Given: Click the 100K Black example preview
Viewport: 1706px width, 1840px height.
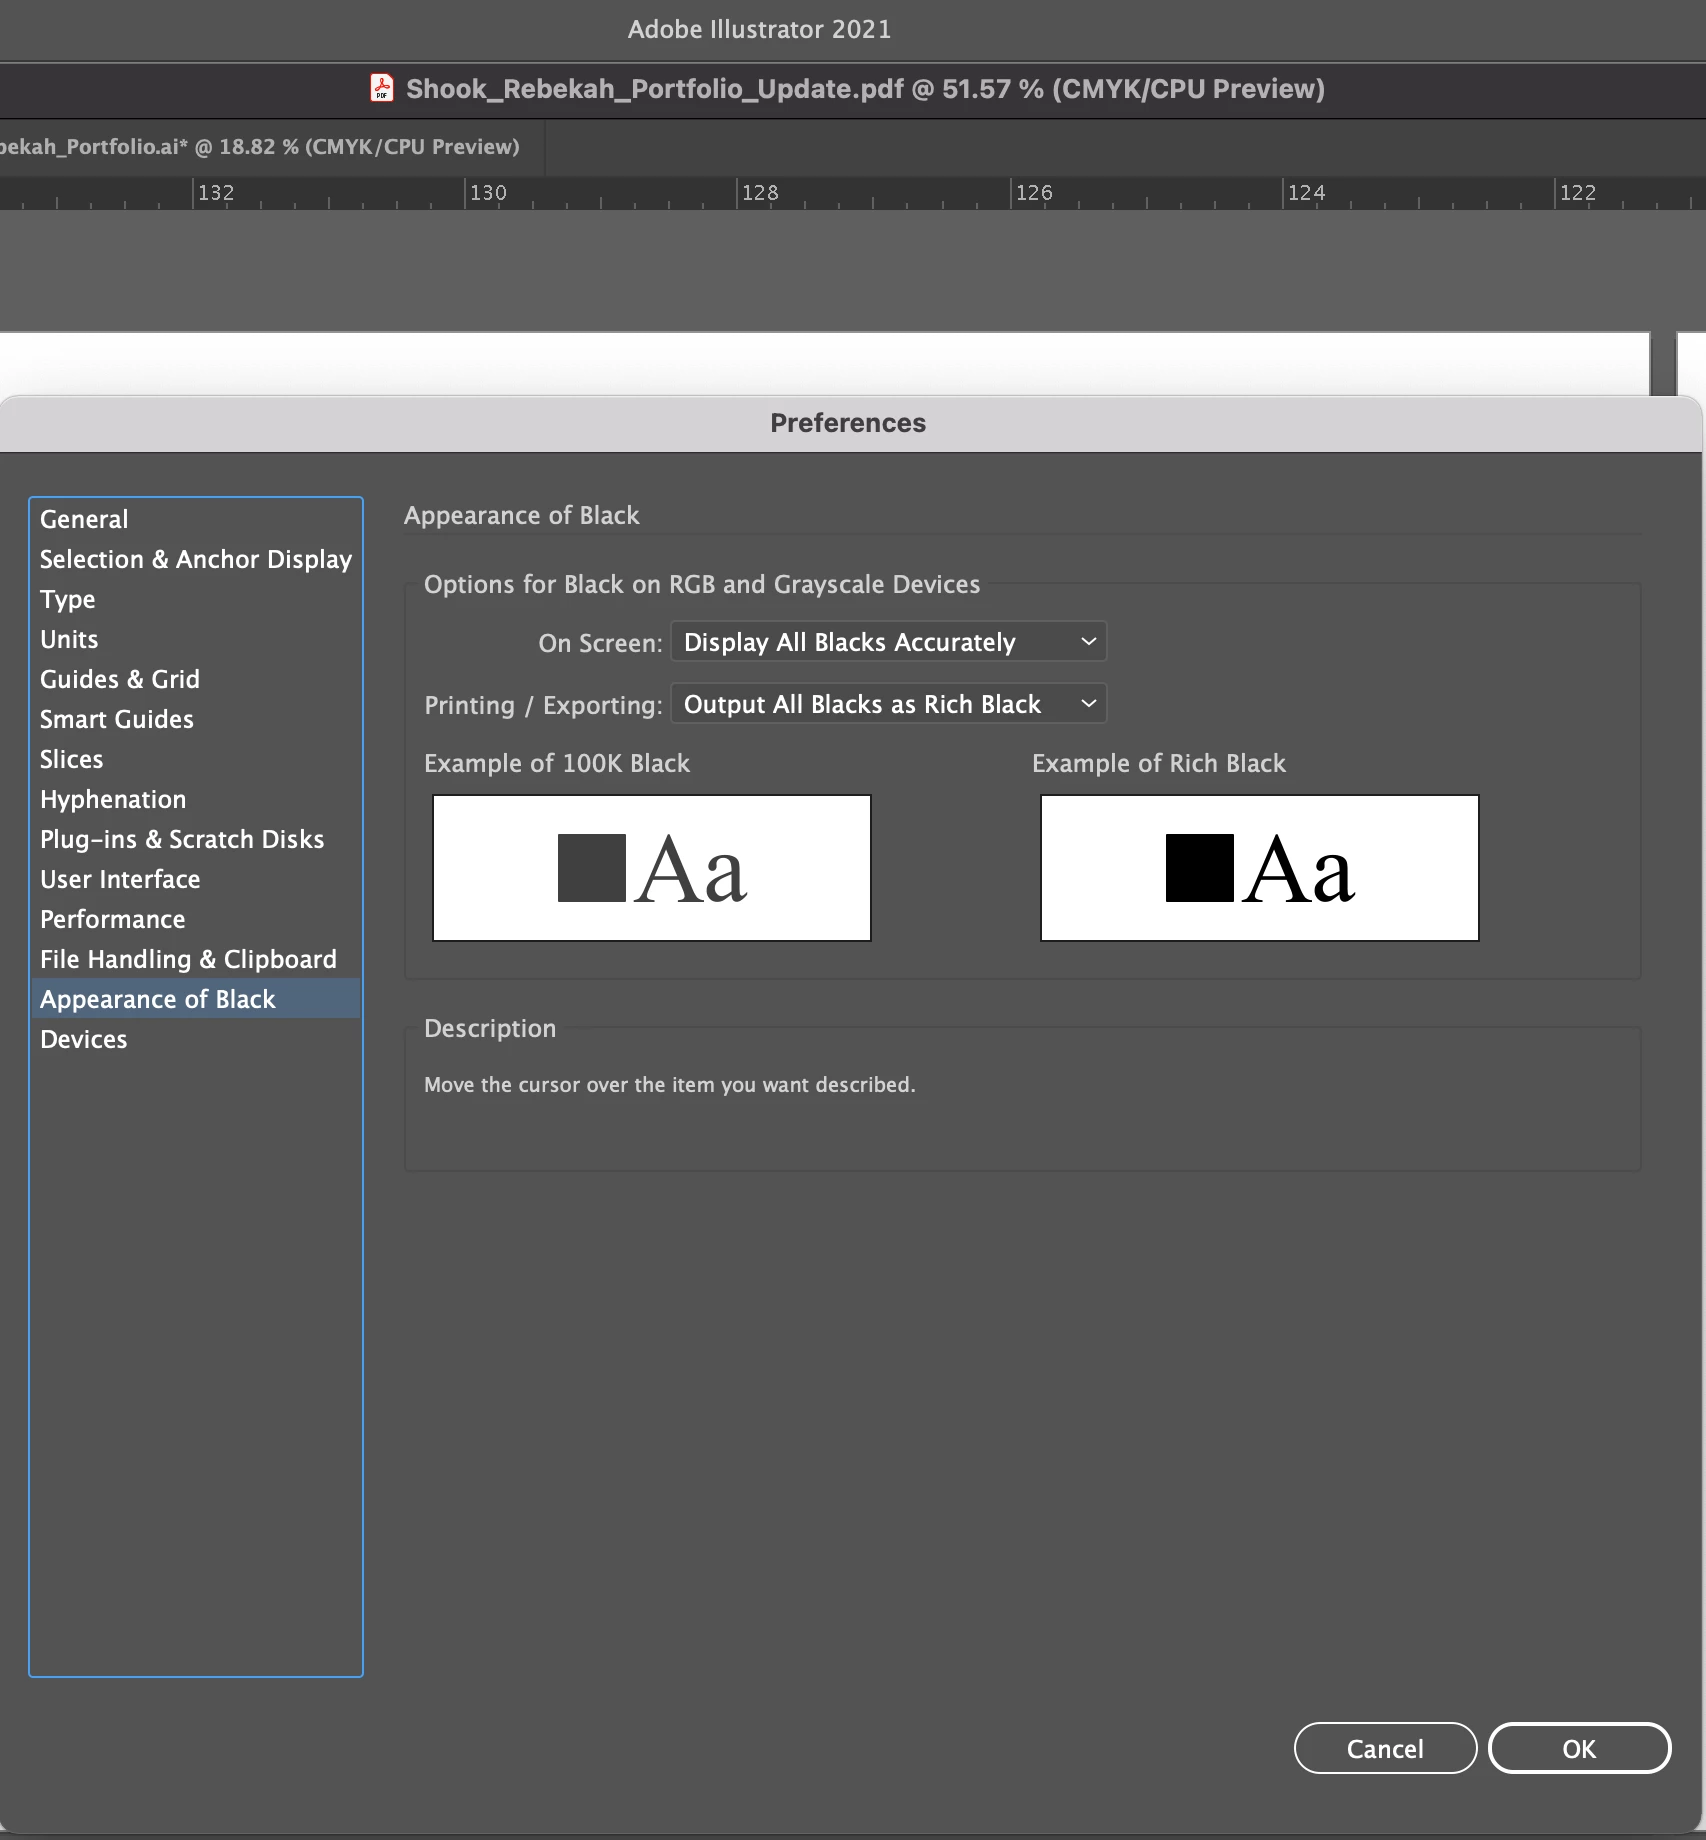Looking at the screenshot, I should click(x=652, y=868).
